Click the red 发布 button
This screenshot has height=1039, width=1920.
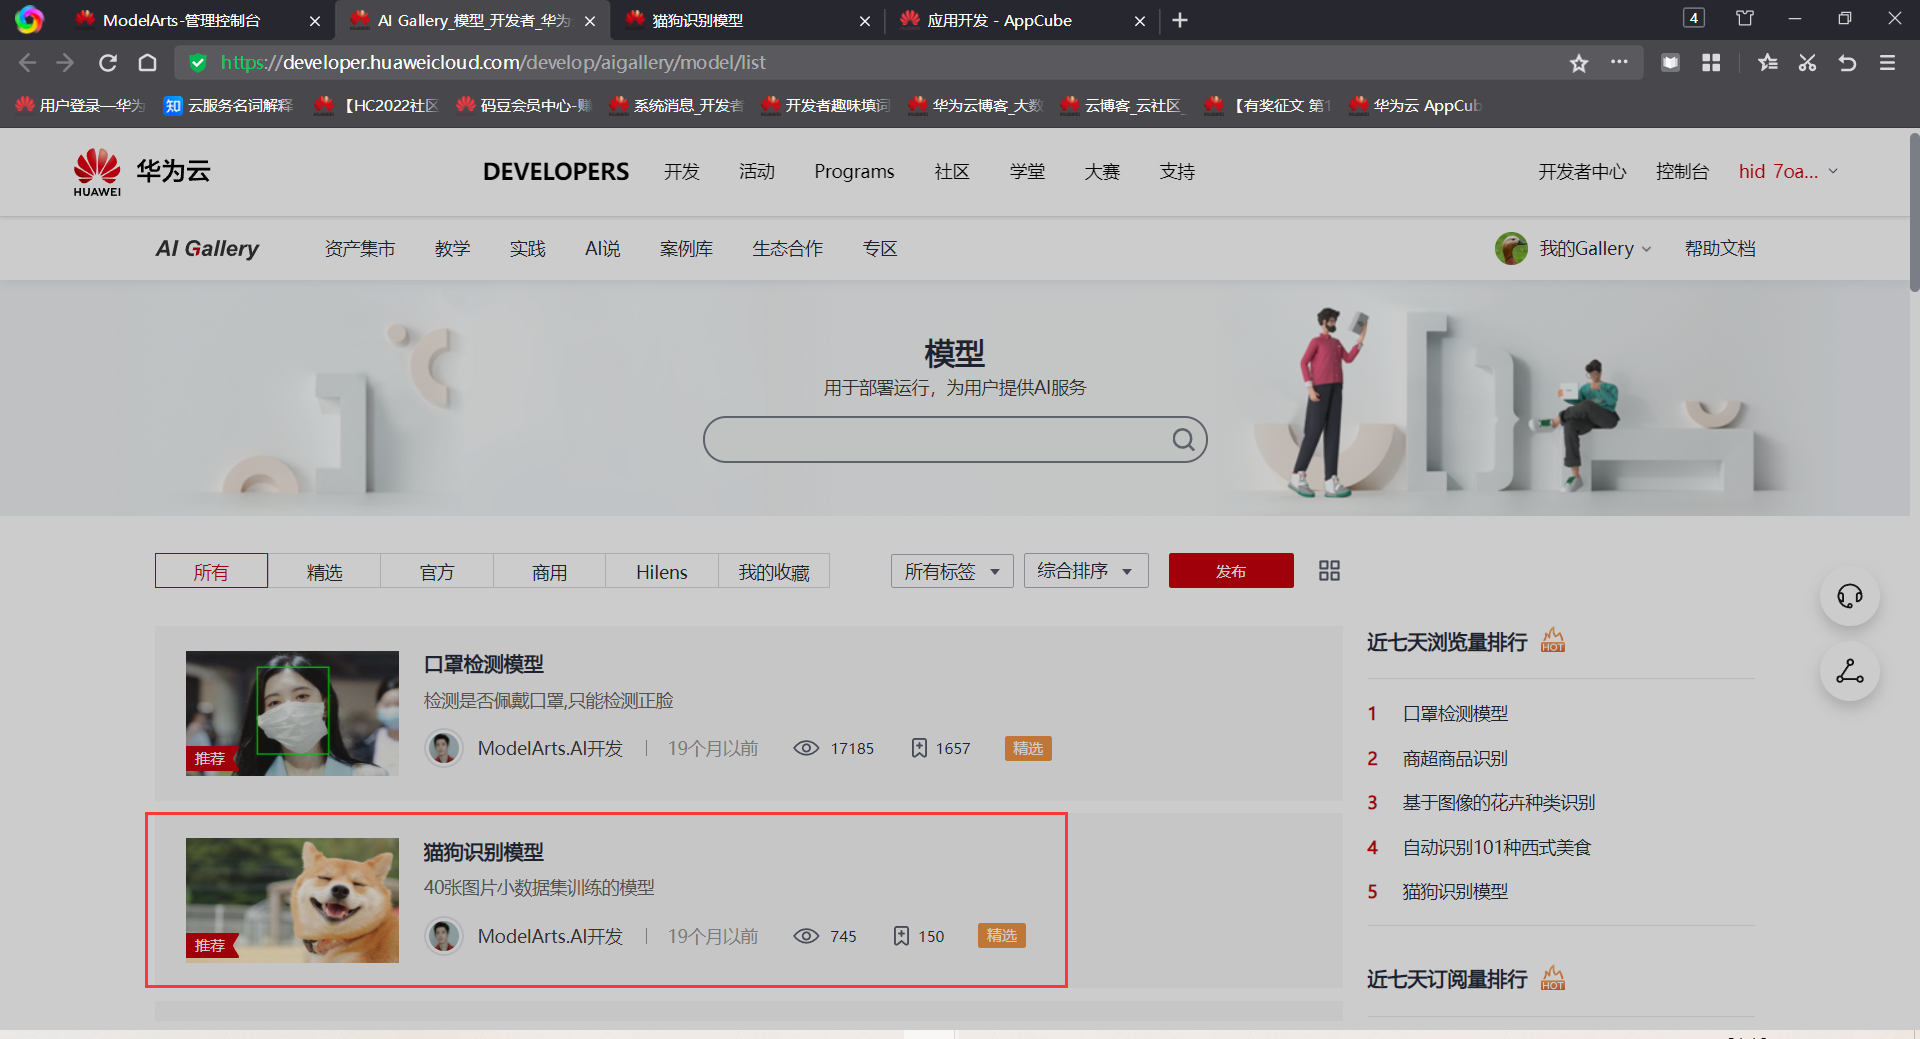(1231, 571)
